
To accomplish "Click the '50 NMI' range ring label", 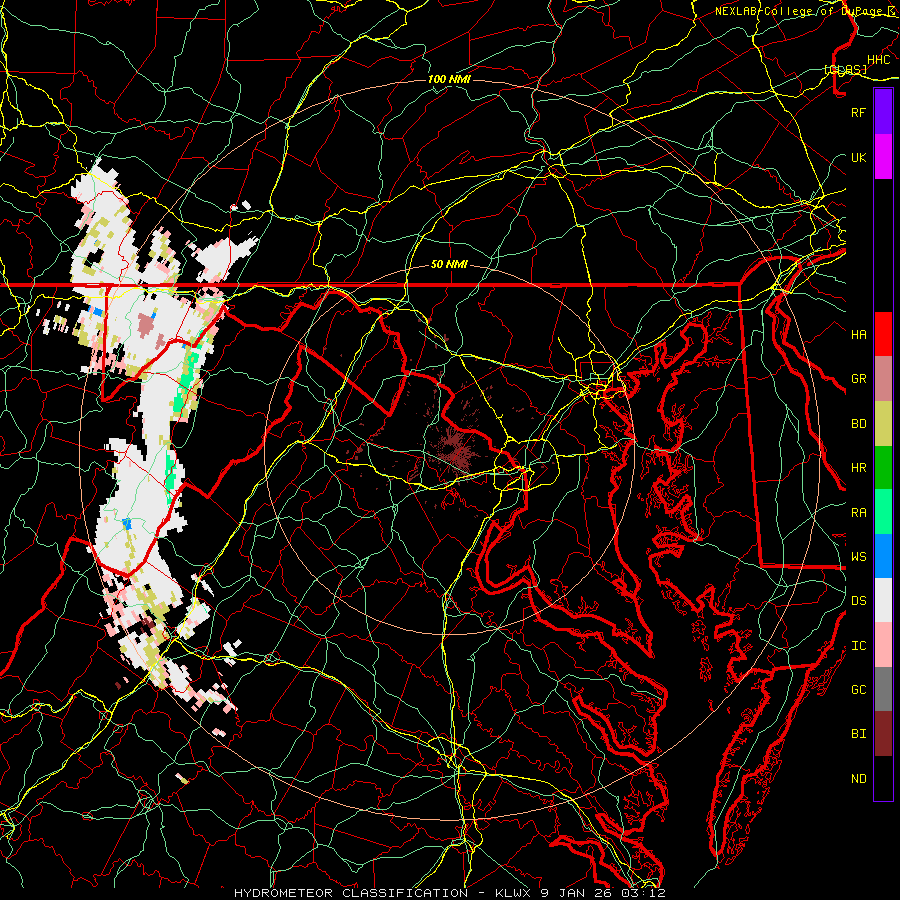I will (449, 264).
